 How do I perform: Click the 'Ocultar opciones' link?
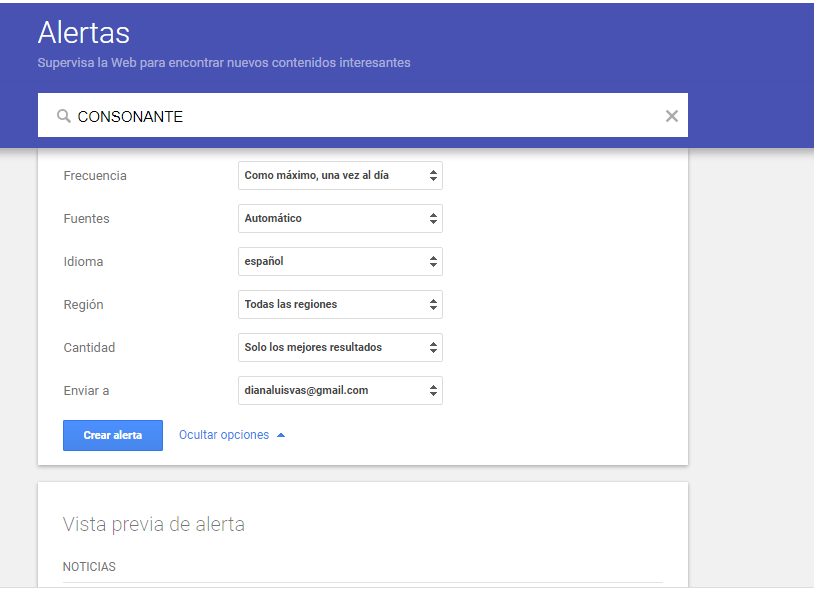click(224, 435)
